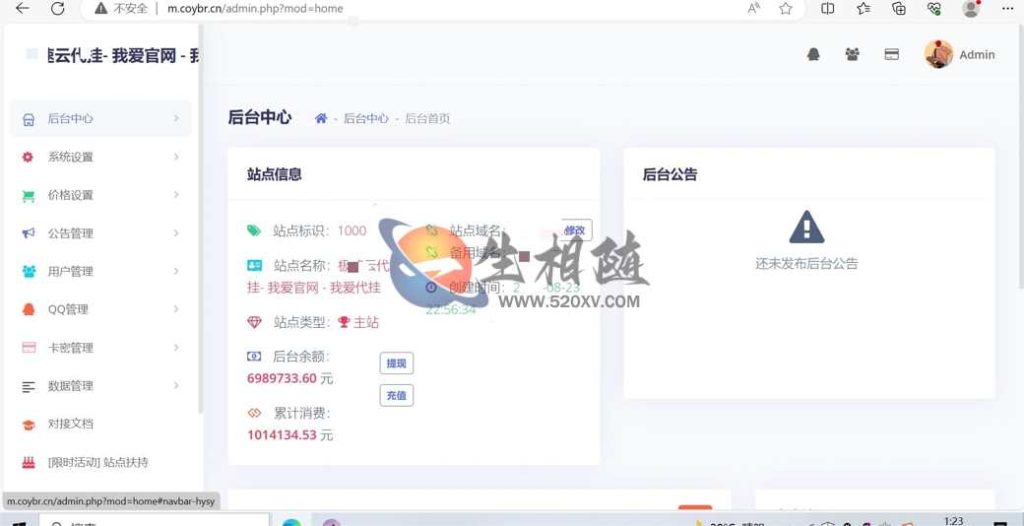Expand chevron next to 卡密管理

[176, 348]
